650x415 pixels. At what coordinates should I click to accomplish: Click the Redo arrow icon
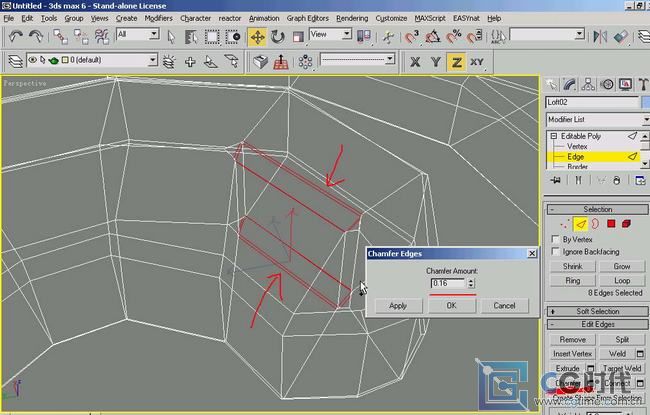[x=36, y=36]
